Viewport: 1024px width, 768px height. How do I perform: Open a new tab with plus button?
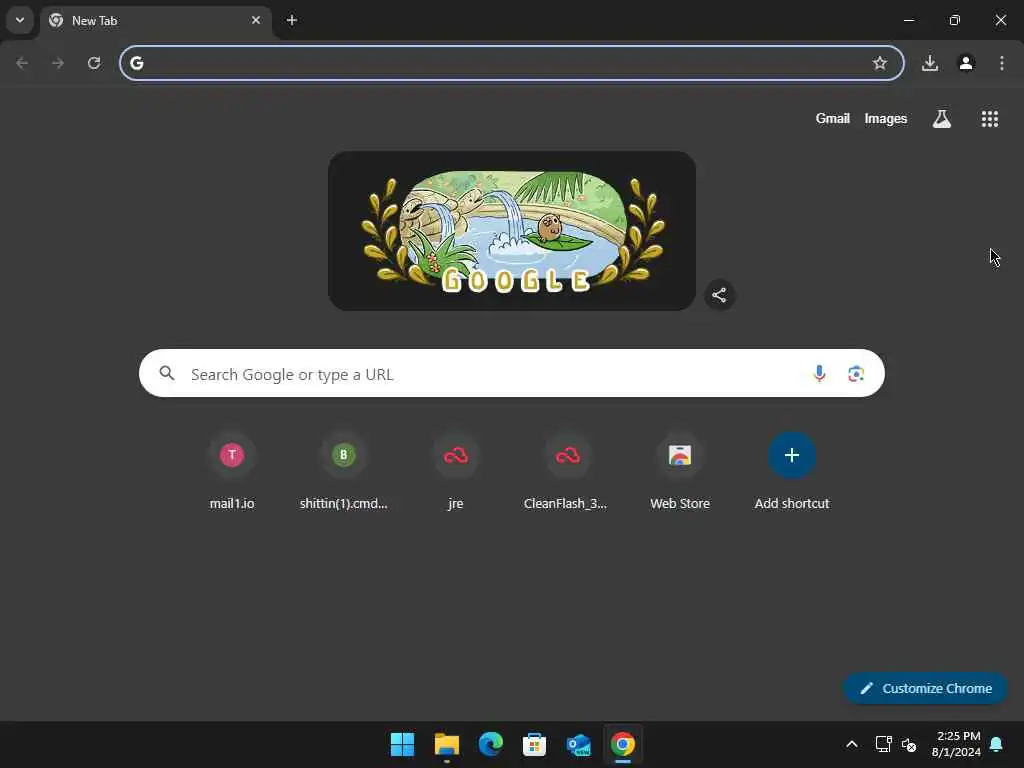click(x=292, y=20)
